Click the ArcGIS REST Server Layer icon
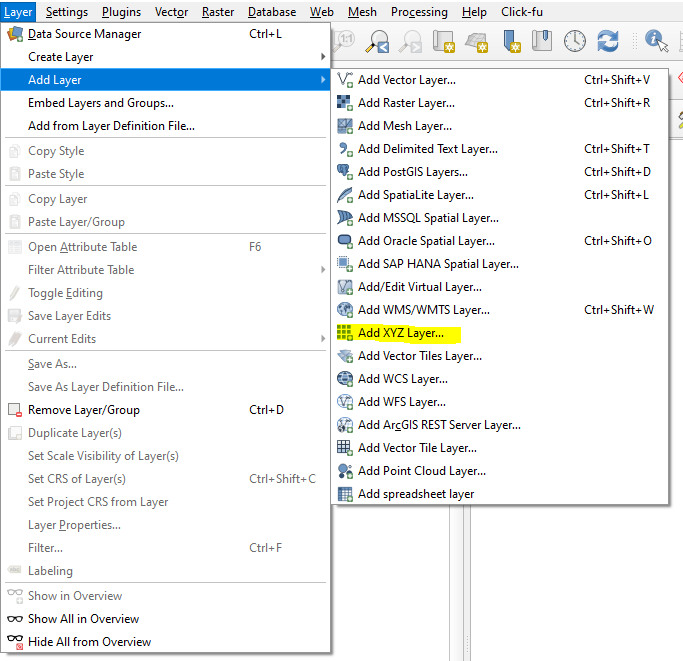Image resolution: width=683 pixels, height=661 pixels. point(345,425)
